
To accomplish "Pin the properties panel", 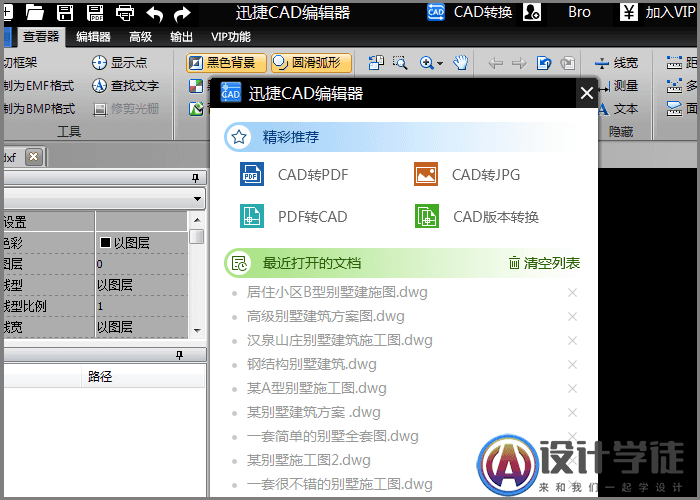I will pos(195,178).
